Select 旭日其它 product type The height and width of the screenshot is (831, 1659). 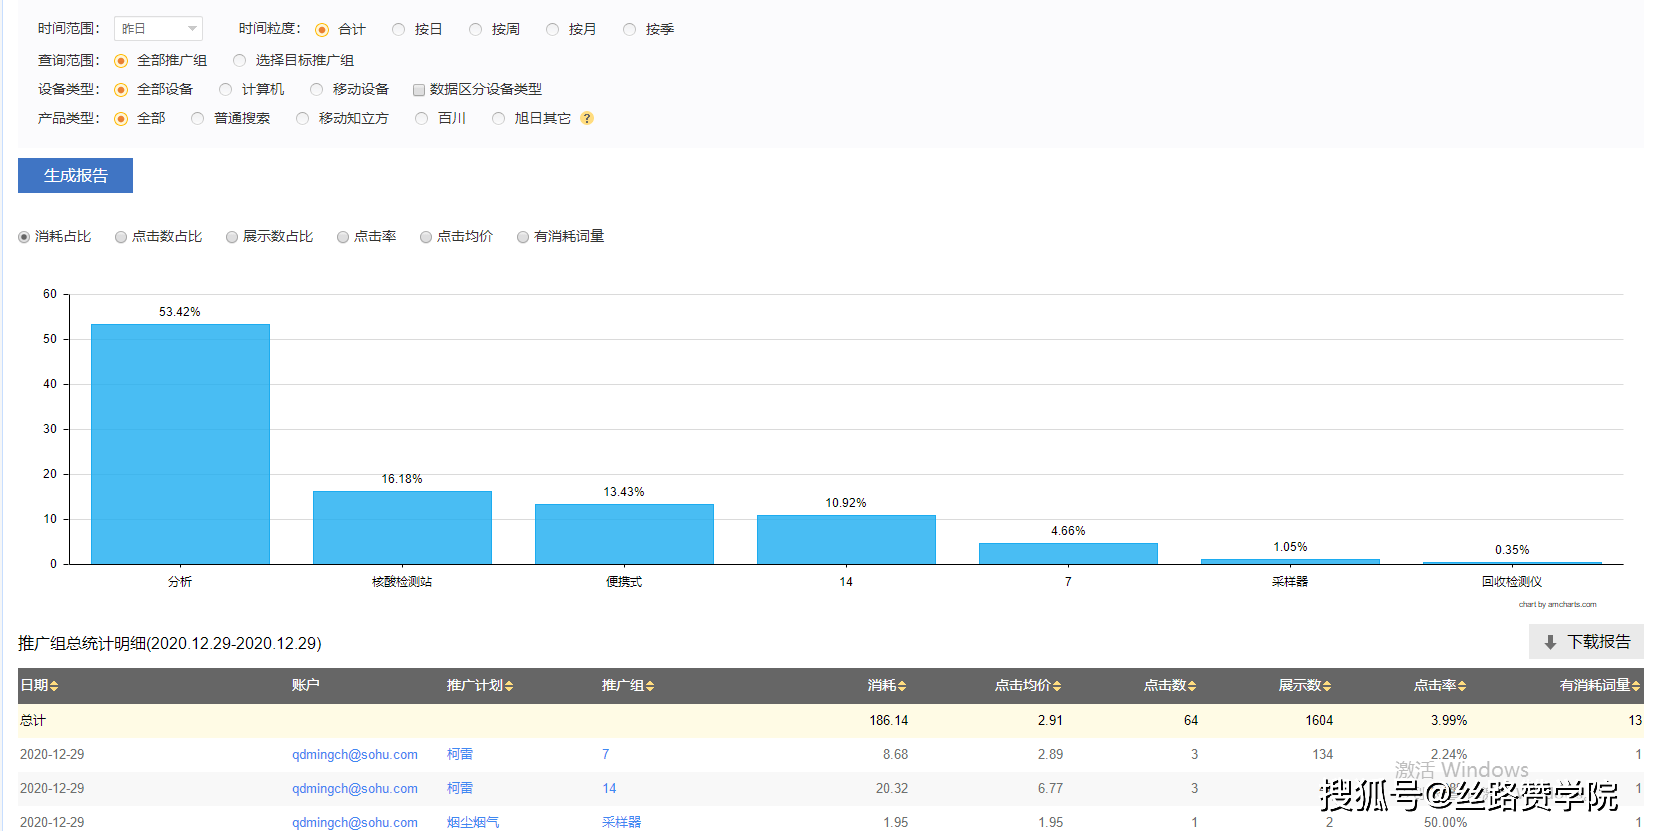[x=498, y=119]
